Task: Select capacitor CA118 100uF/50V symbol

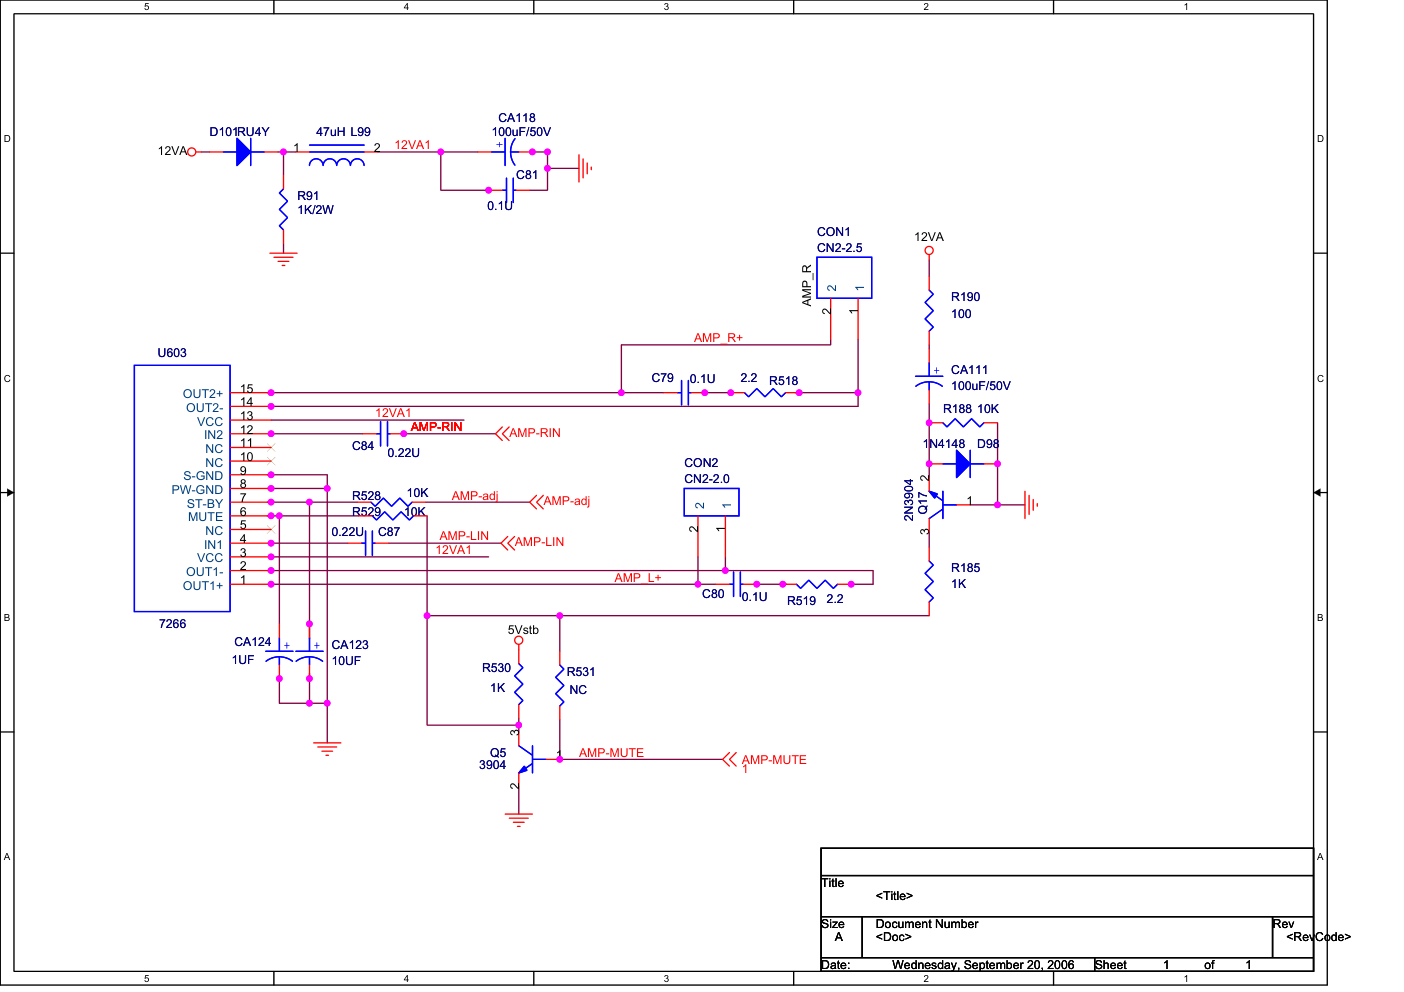Action: (x=510, y=152)
